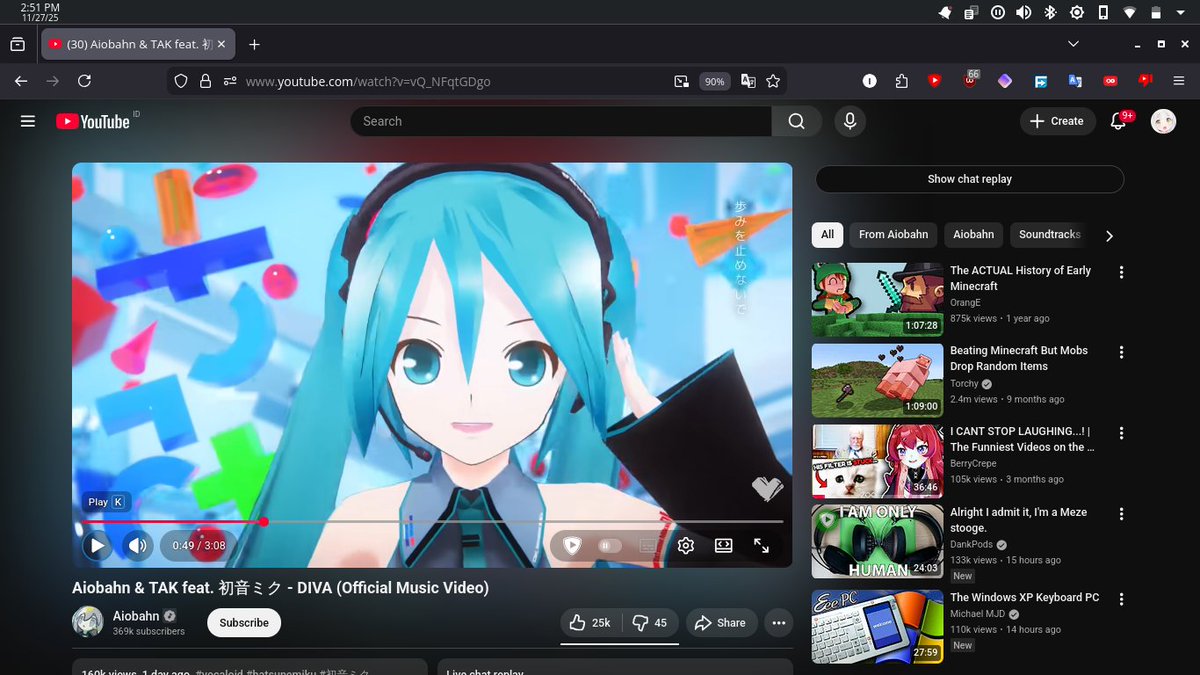Open the YouTube hamburger guide menu
1200x675 pixels.
[27, 121]
